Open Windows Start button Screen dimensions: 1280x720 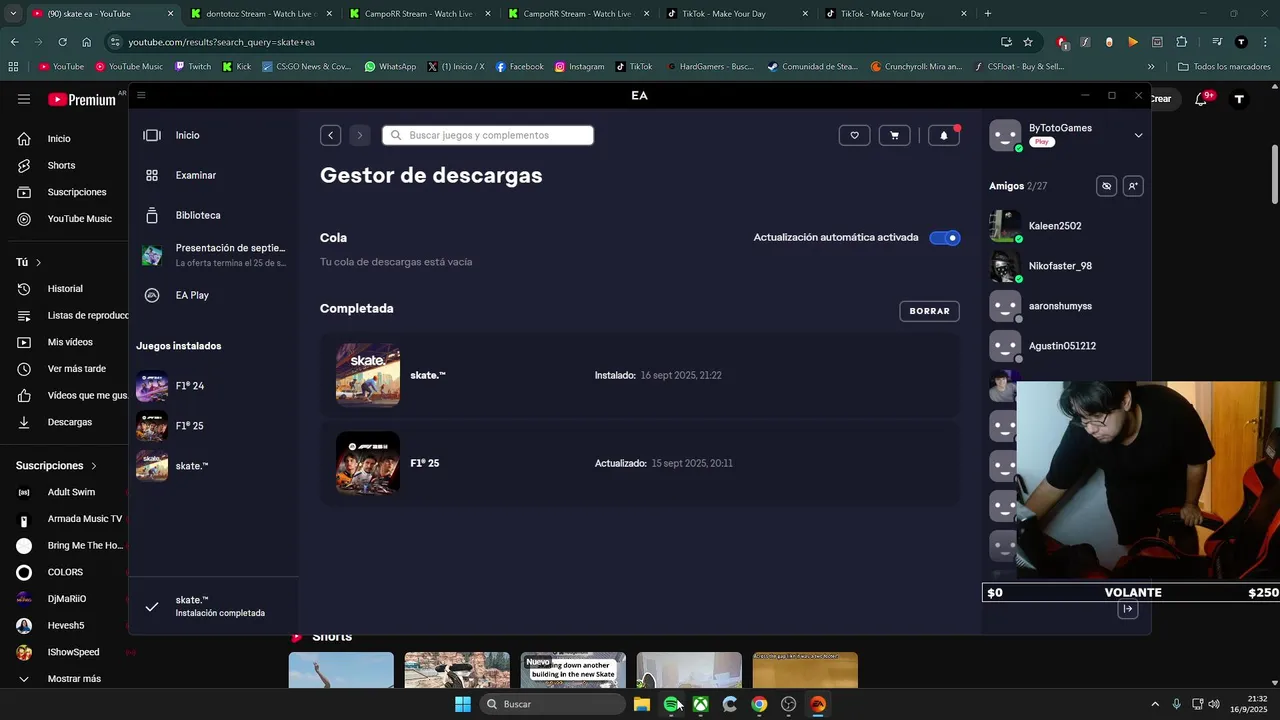click(x=463, y=704)
